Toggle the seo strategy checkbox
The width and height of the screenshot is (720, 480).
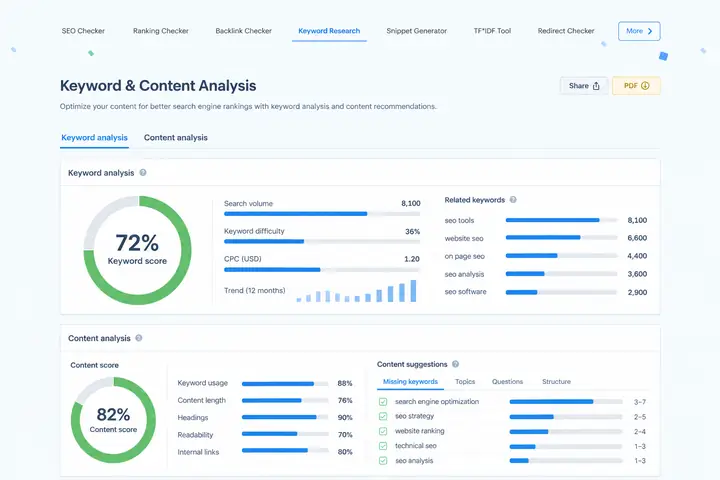click(x=383, y=417)
